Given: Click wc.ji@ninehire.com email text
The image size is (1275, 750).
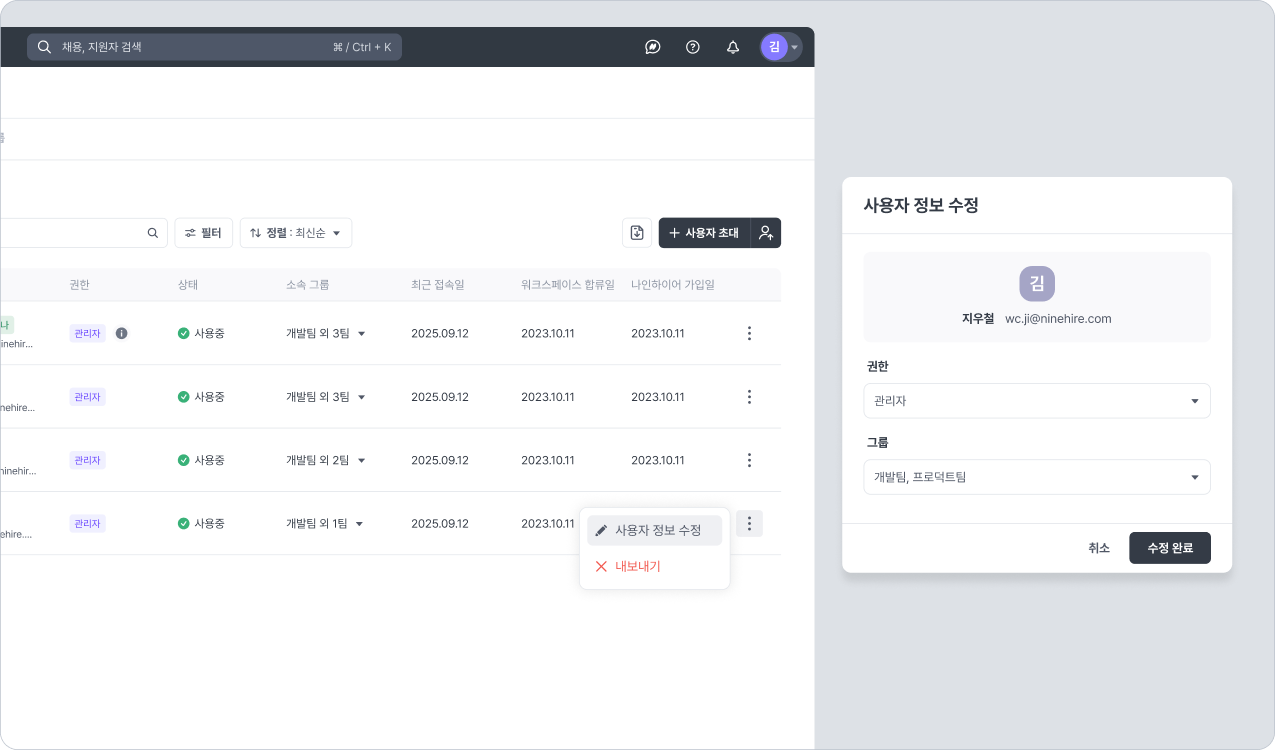Looking at the screenshot, I should (x=1058, y=319).
